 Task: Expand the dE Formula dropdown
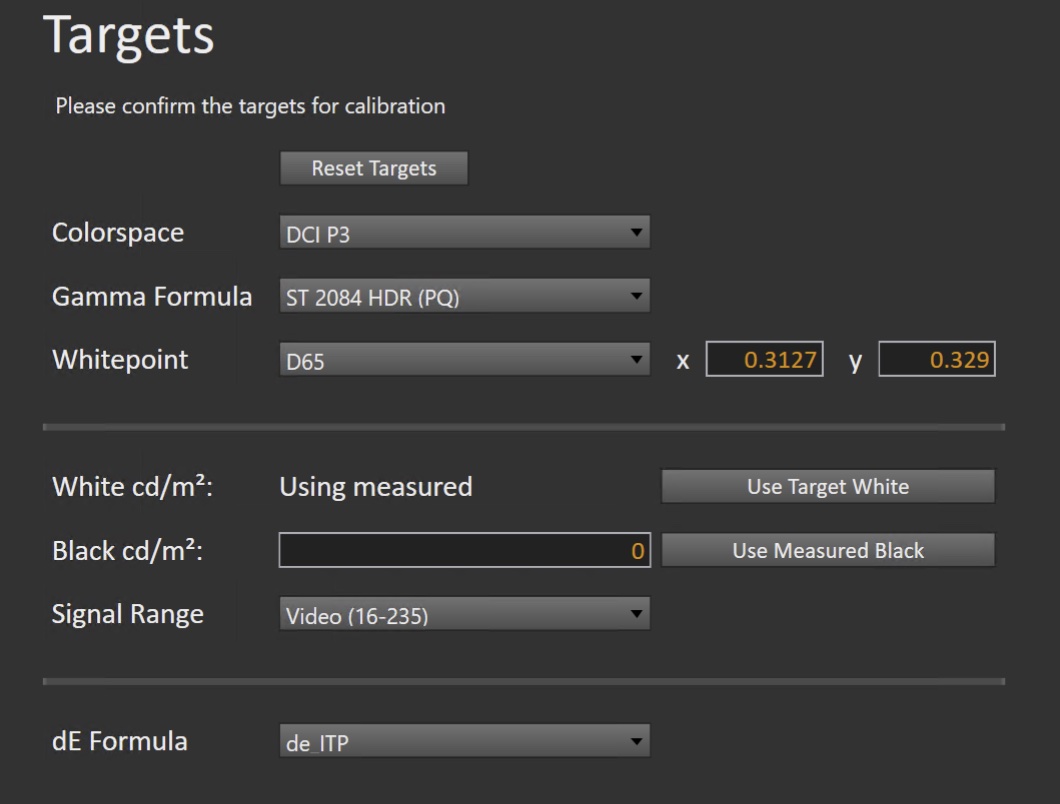(x=463, y=742)
